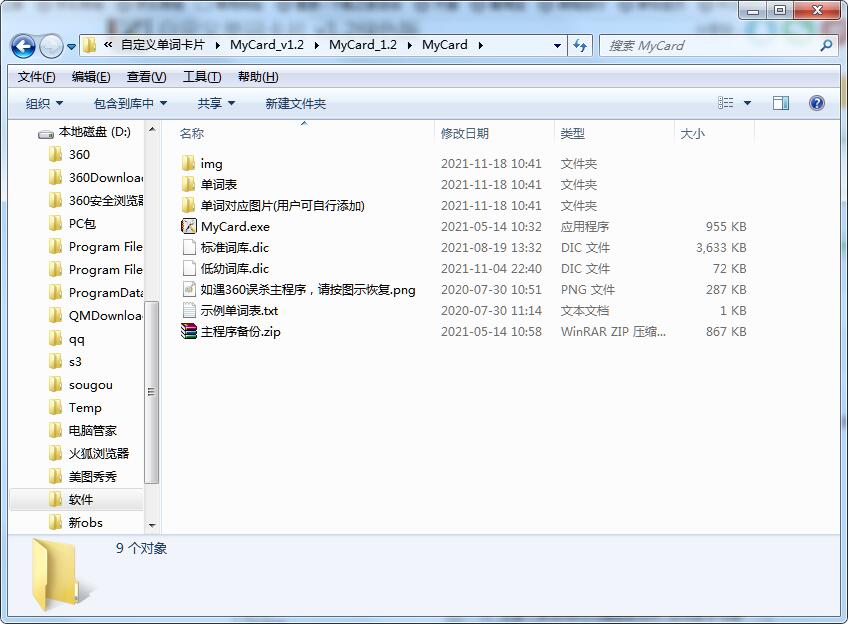This screenshot has width=848, height=624.
Task: Open the address bar history dropdown arrow
Action: [x=557, y=46]
